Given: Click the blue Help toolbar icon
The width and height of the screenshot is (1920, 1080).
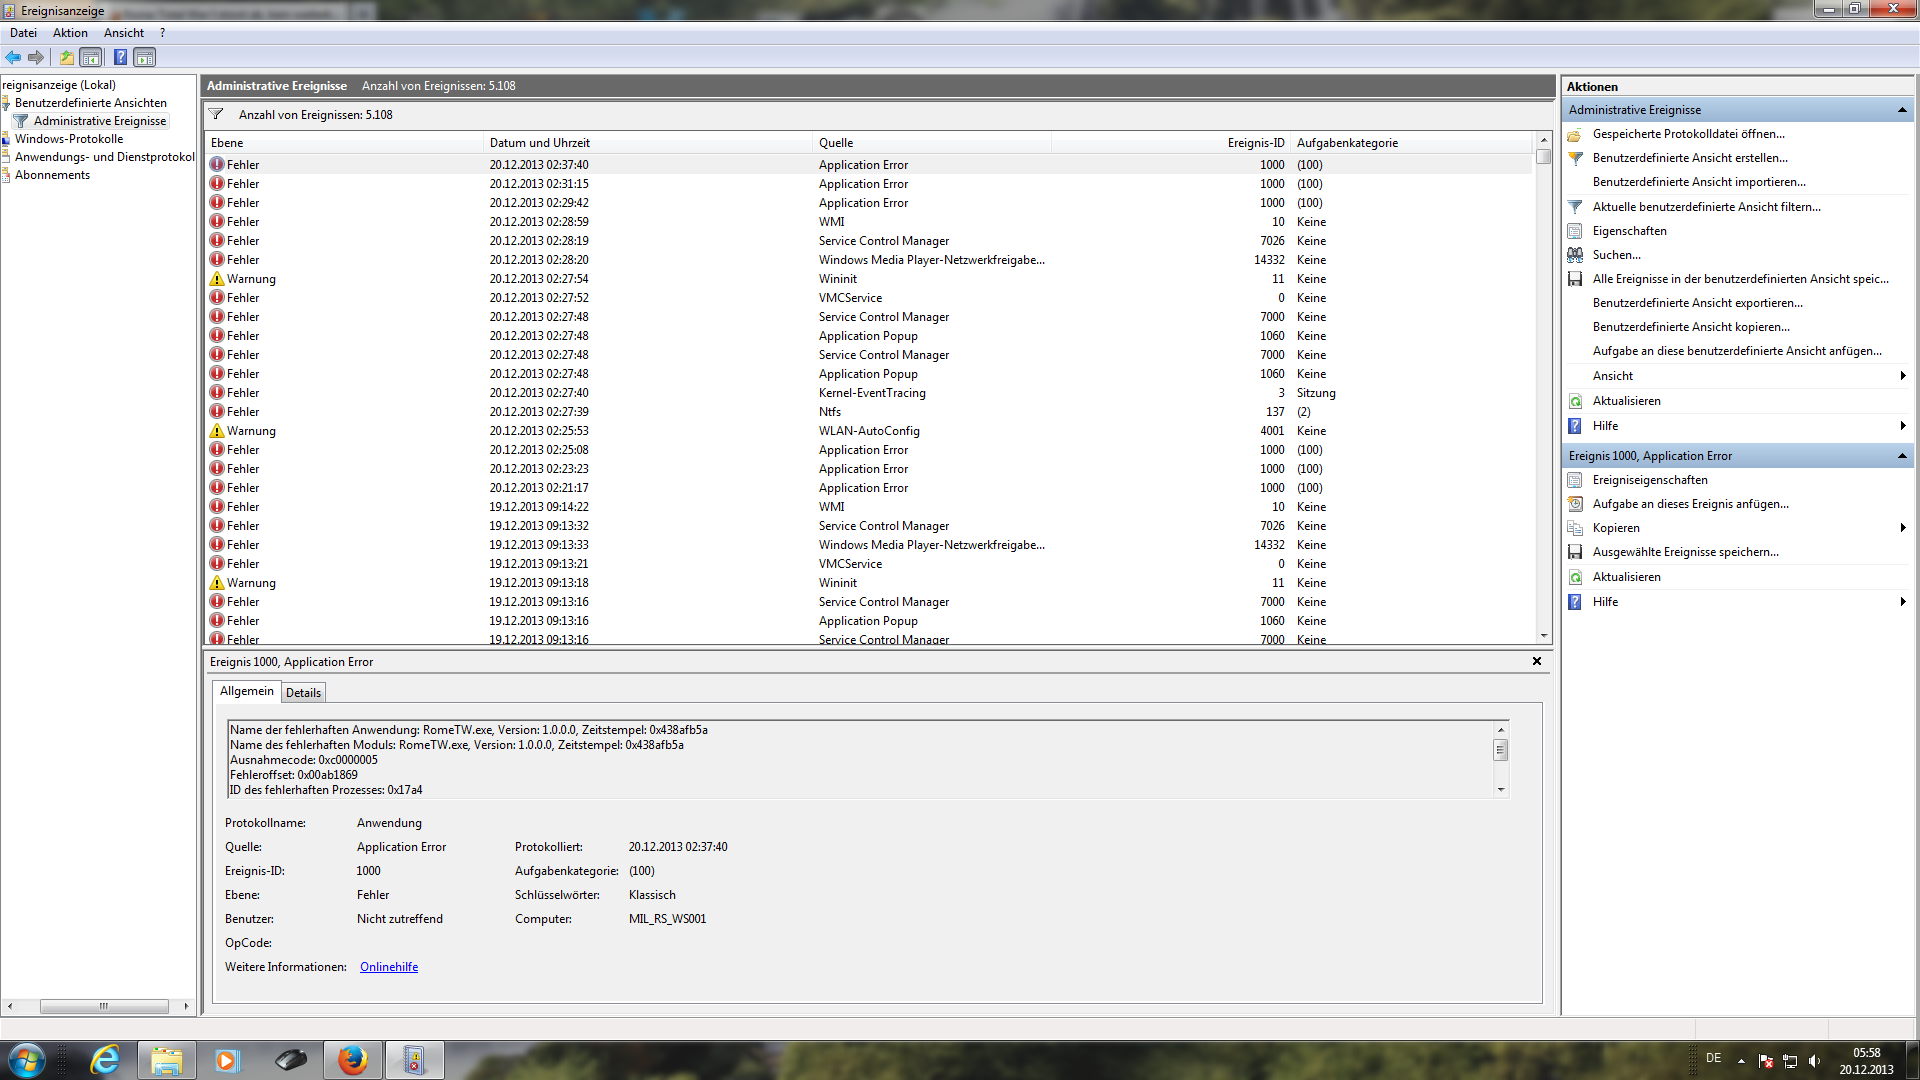Looking at the screenshot, I should (x=120, y=57).
